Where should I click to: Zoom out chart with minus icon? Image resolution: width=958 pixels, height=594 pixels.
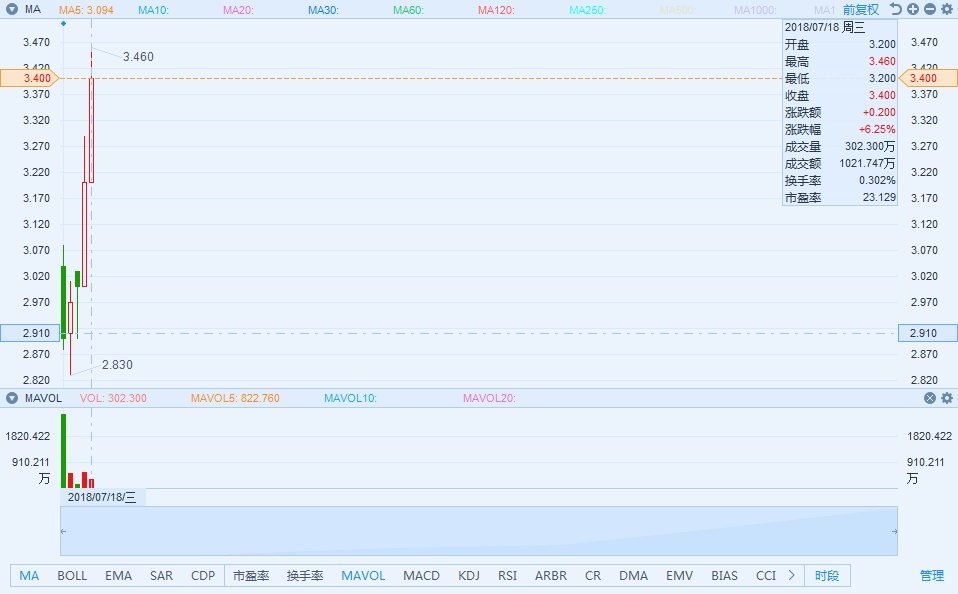coord(930,9)
